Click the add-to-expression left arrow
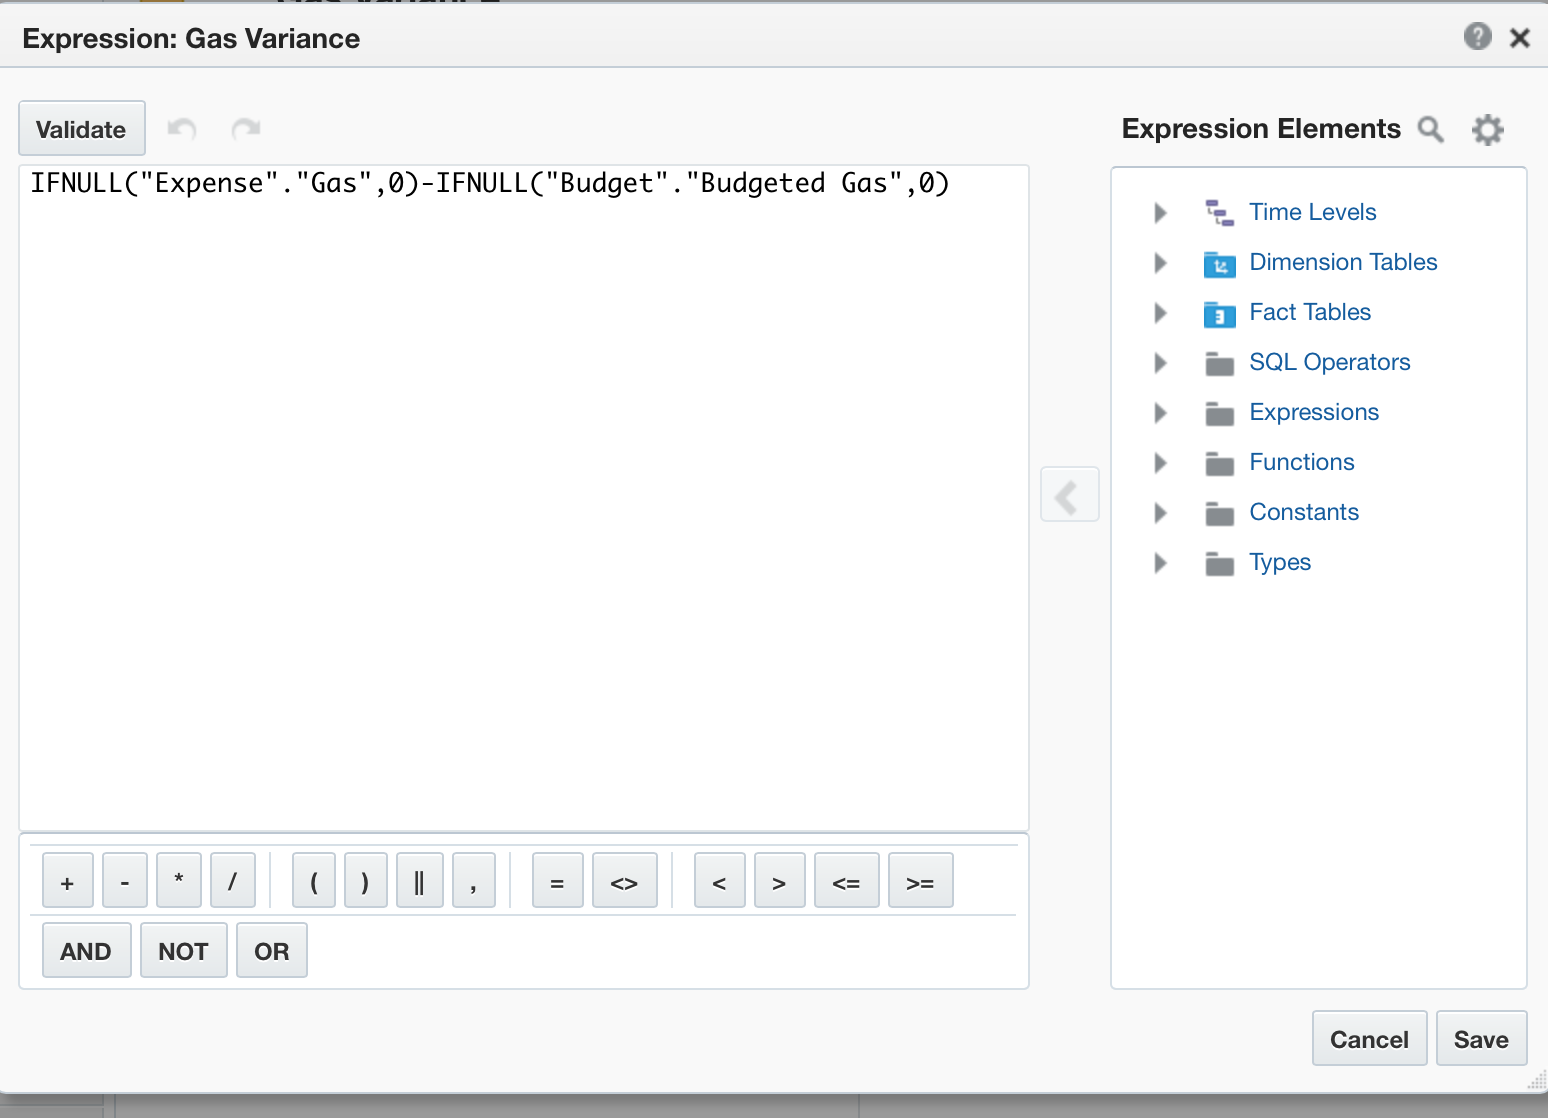Screen dimensions: 1548x1118 1069,494
